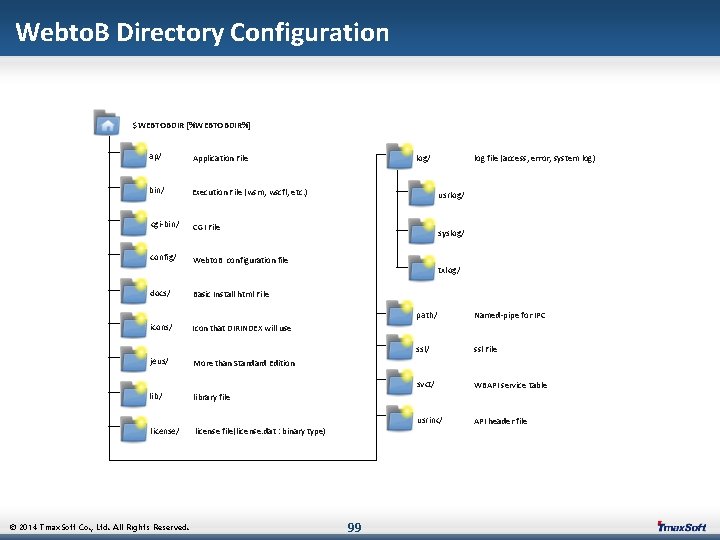Open the usrinc/ folder icon
This screenshot has height=540, width=720.
tap(399, 418)
